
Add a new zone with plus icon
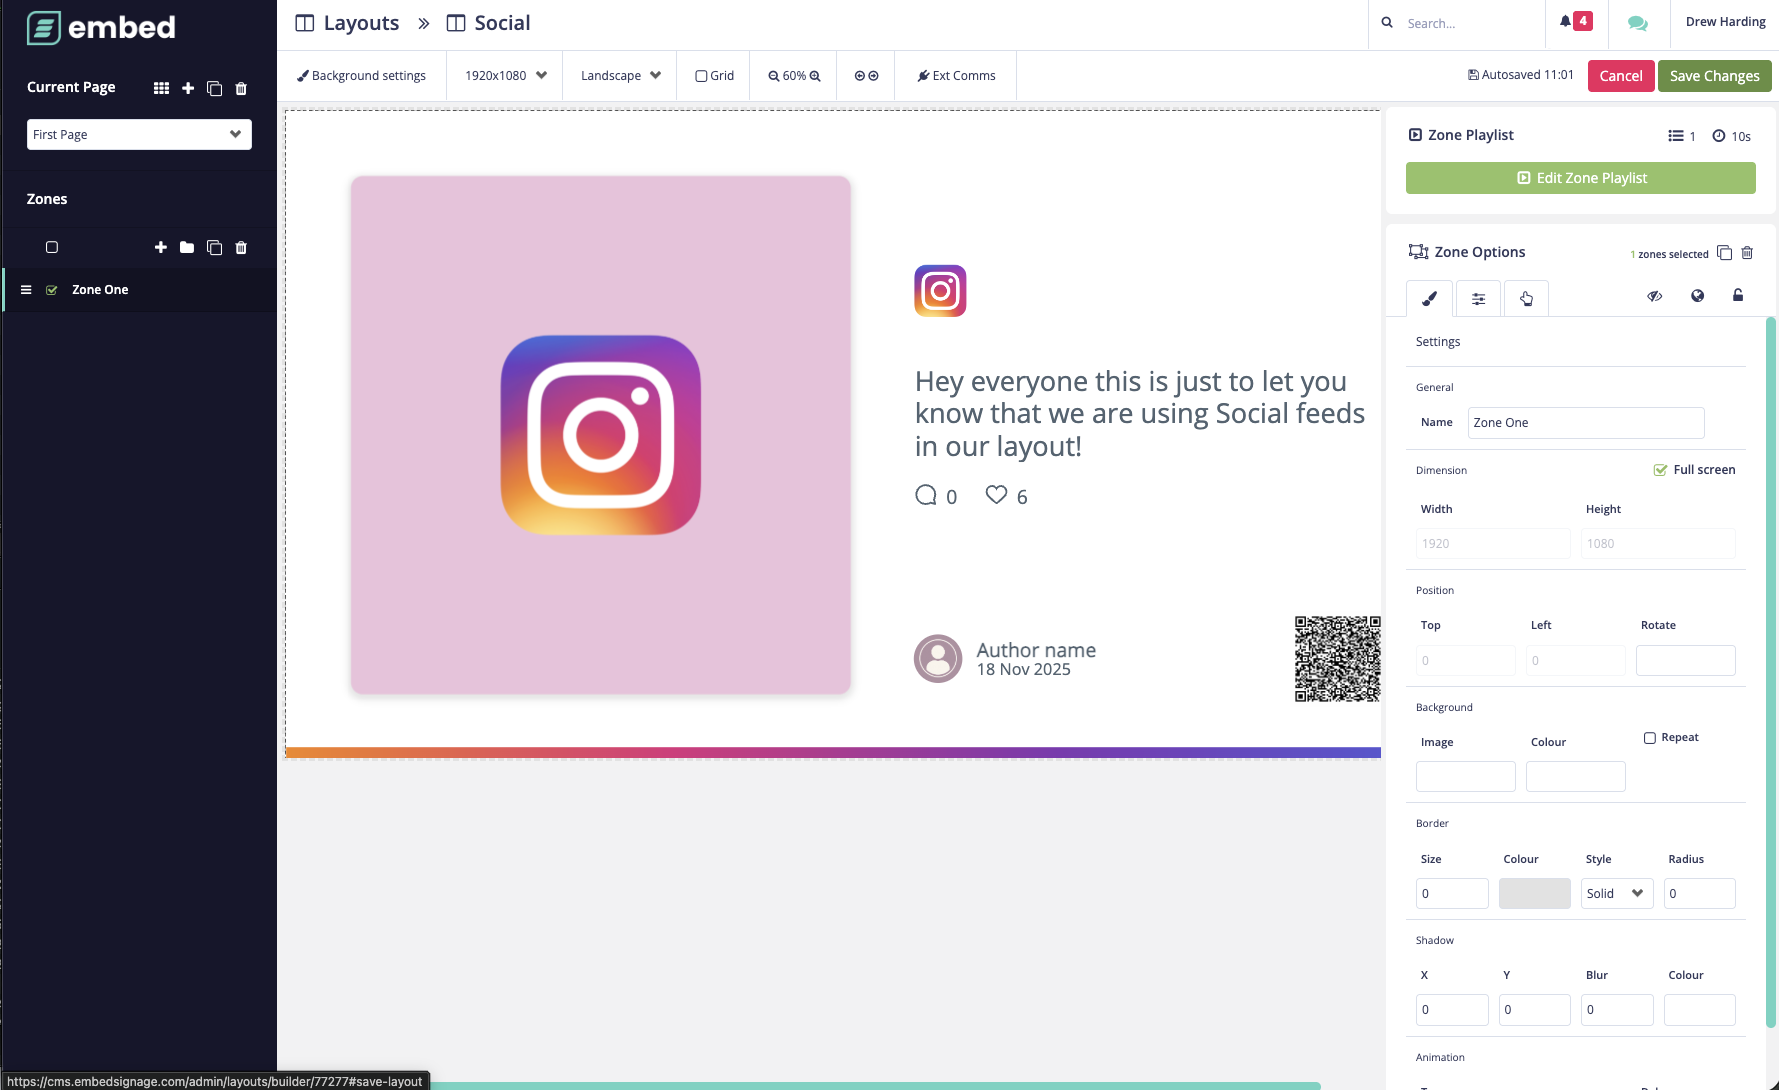(161, 247)
